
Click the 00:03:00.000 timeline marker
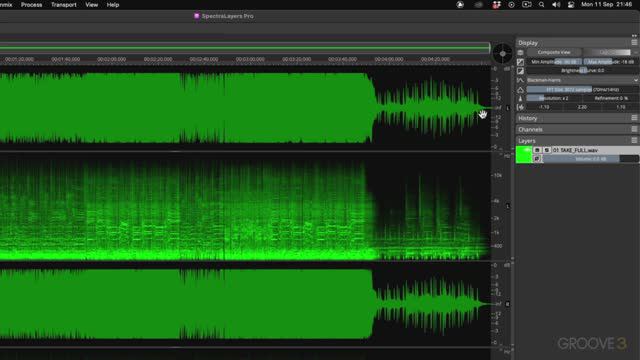coord(250,60)
